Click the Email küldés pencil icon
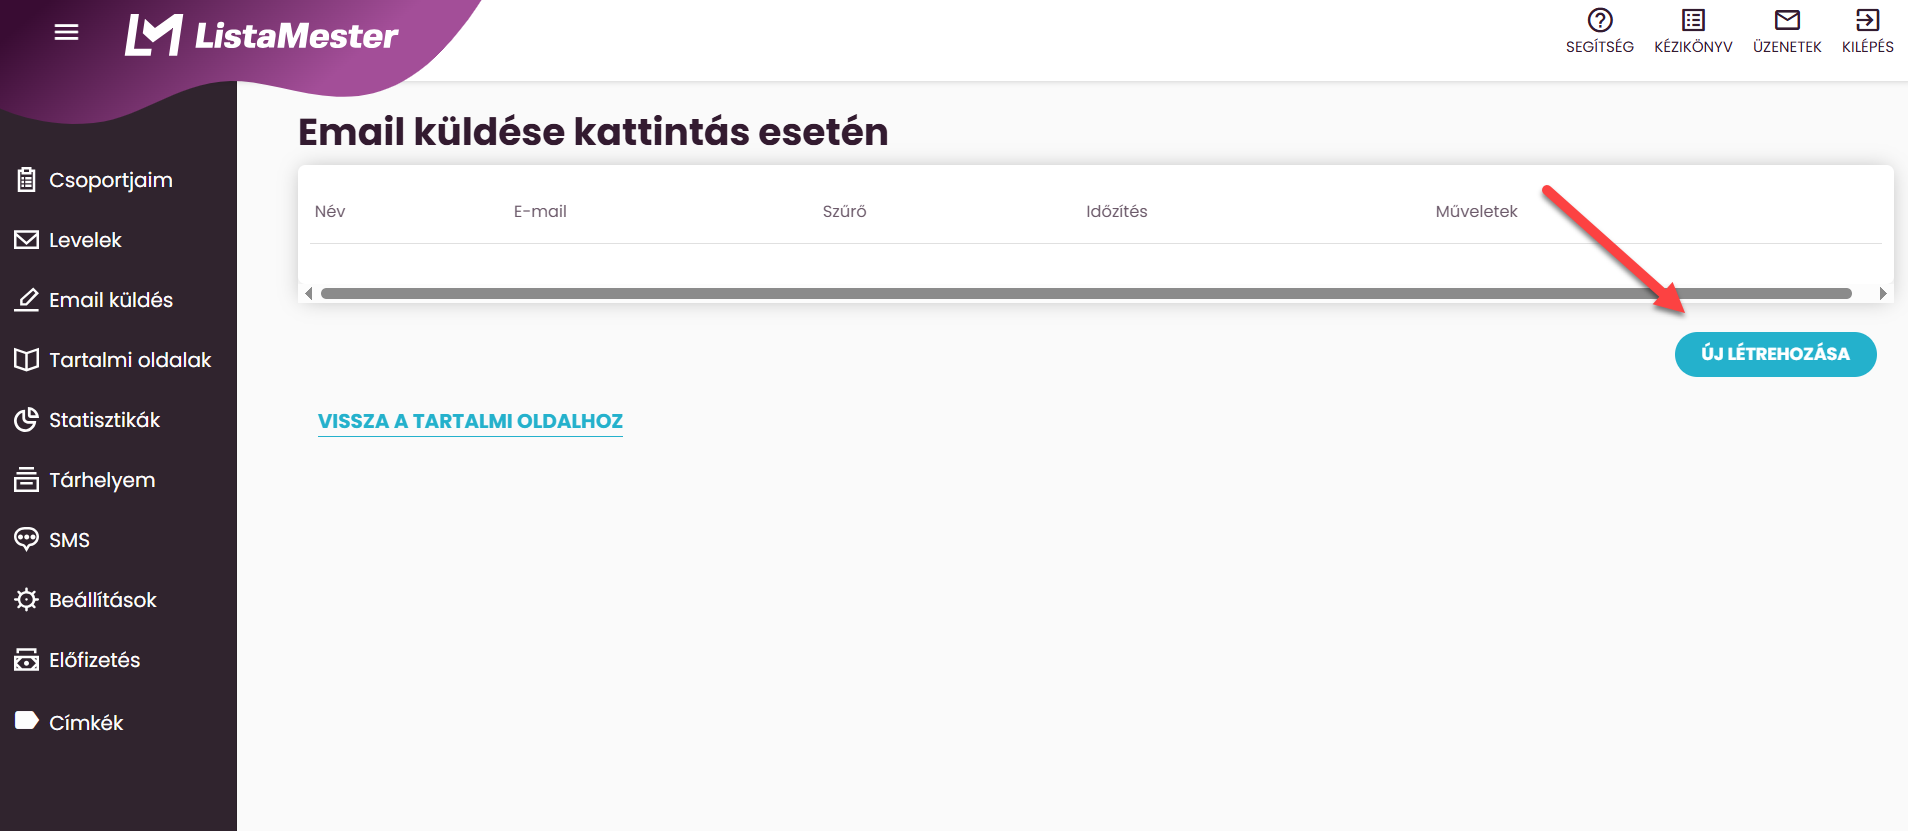This screenshot has height=831, width=1908. point(27,300)
